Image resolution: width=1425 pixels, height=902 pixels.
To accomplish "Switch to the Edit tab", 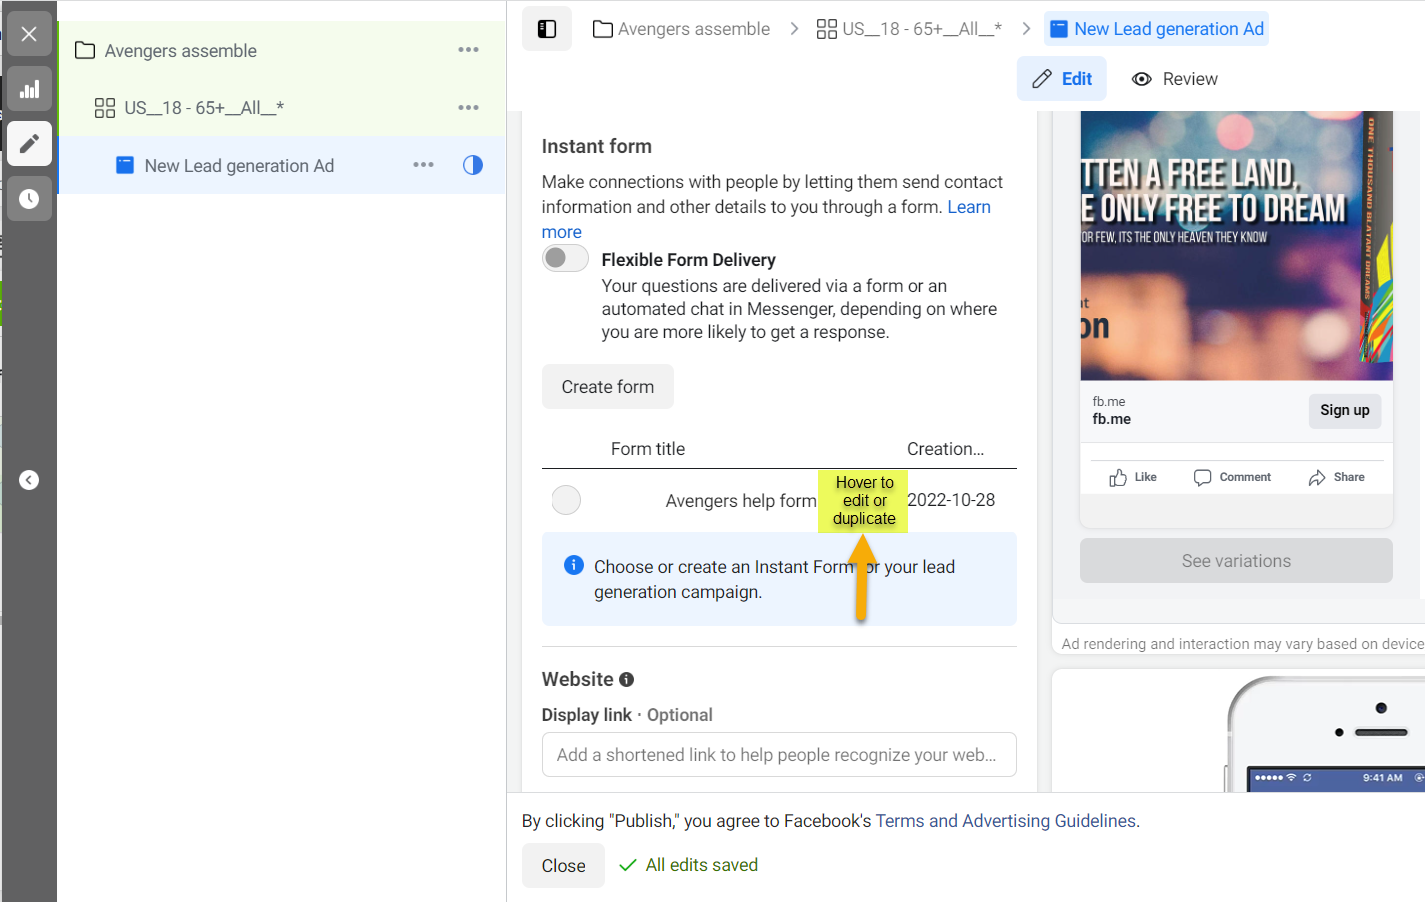I will pos(1062,79).
